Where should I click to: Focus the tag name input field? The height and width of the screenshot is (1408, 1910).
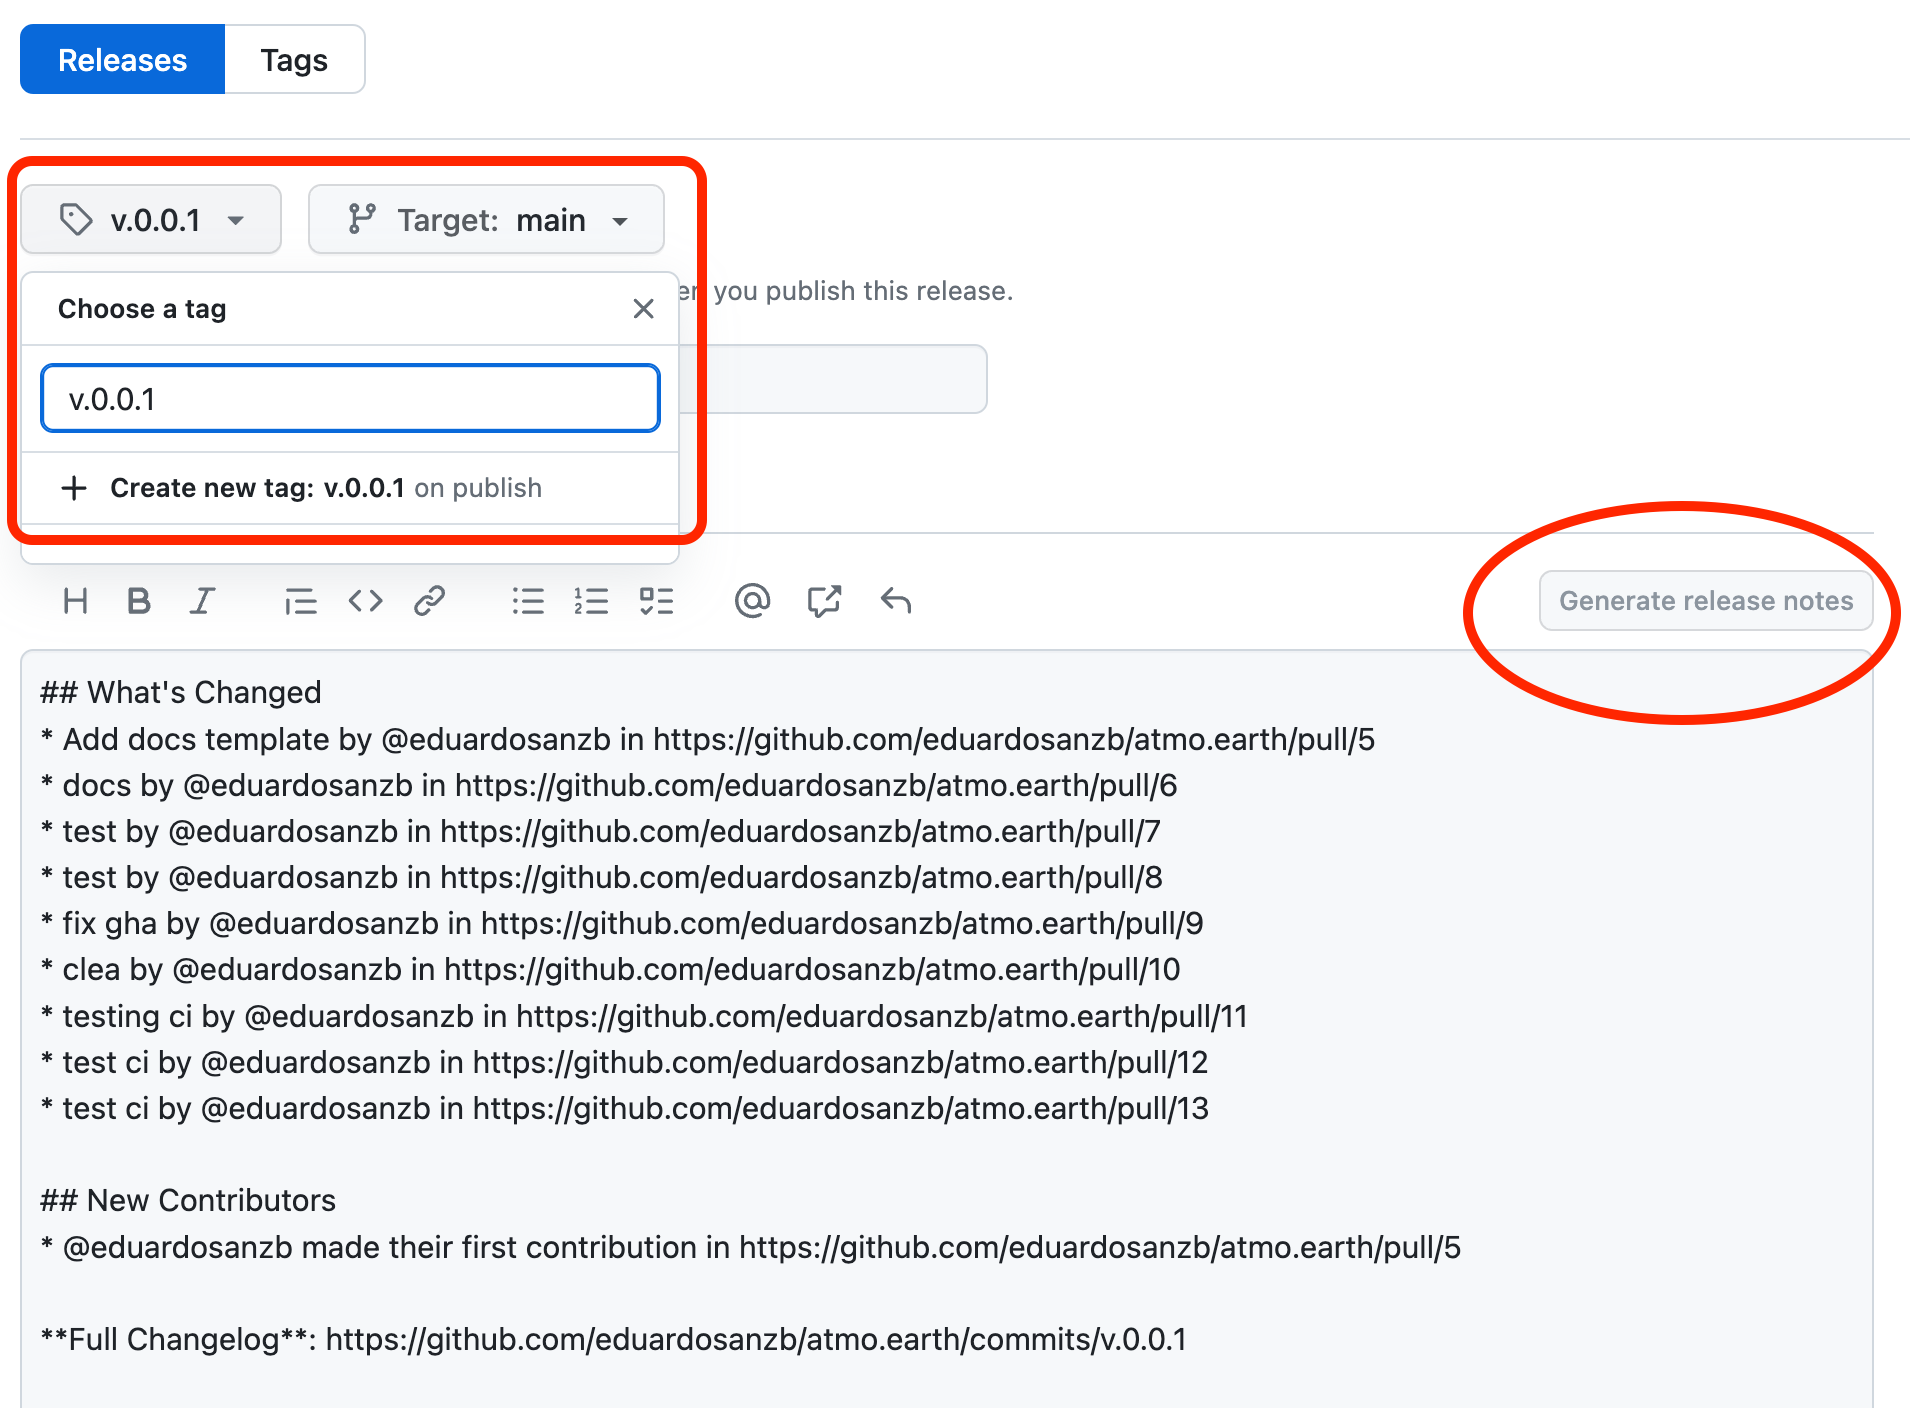coord(350,399)
